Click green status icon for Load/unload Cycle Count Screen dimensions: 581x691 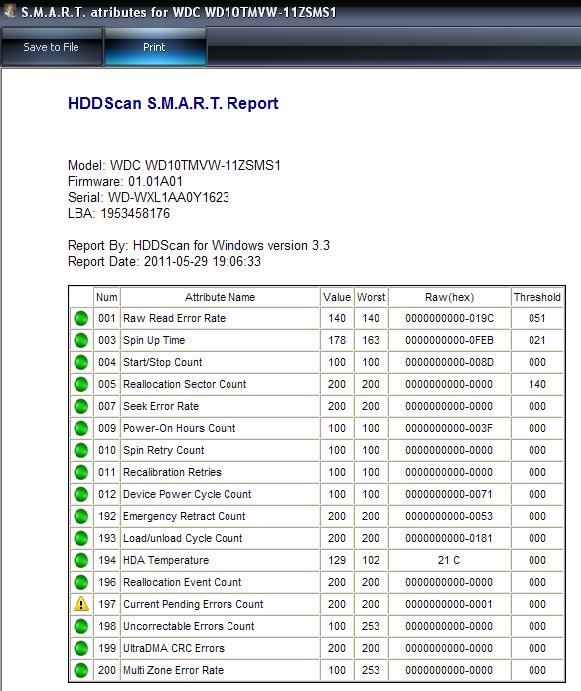pos(81,538)
